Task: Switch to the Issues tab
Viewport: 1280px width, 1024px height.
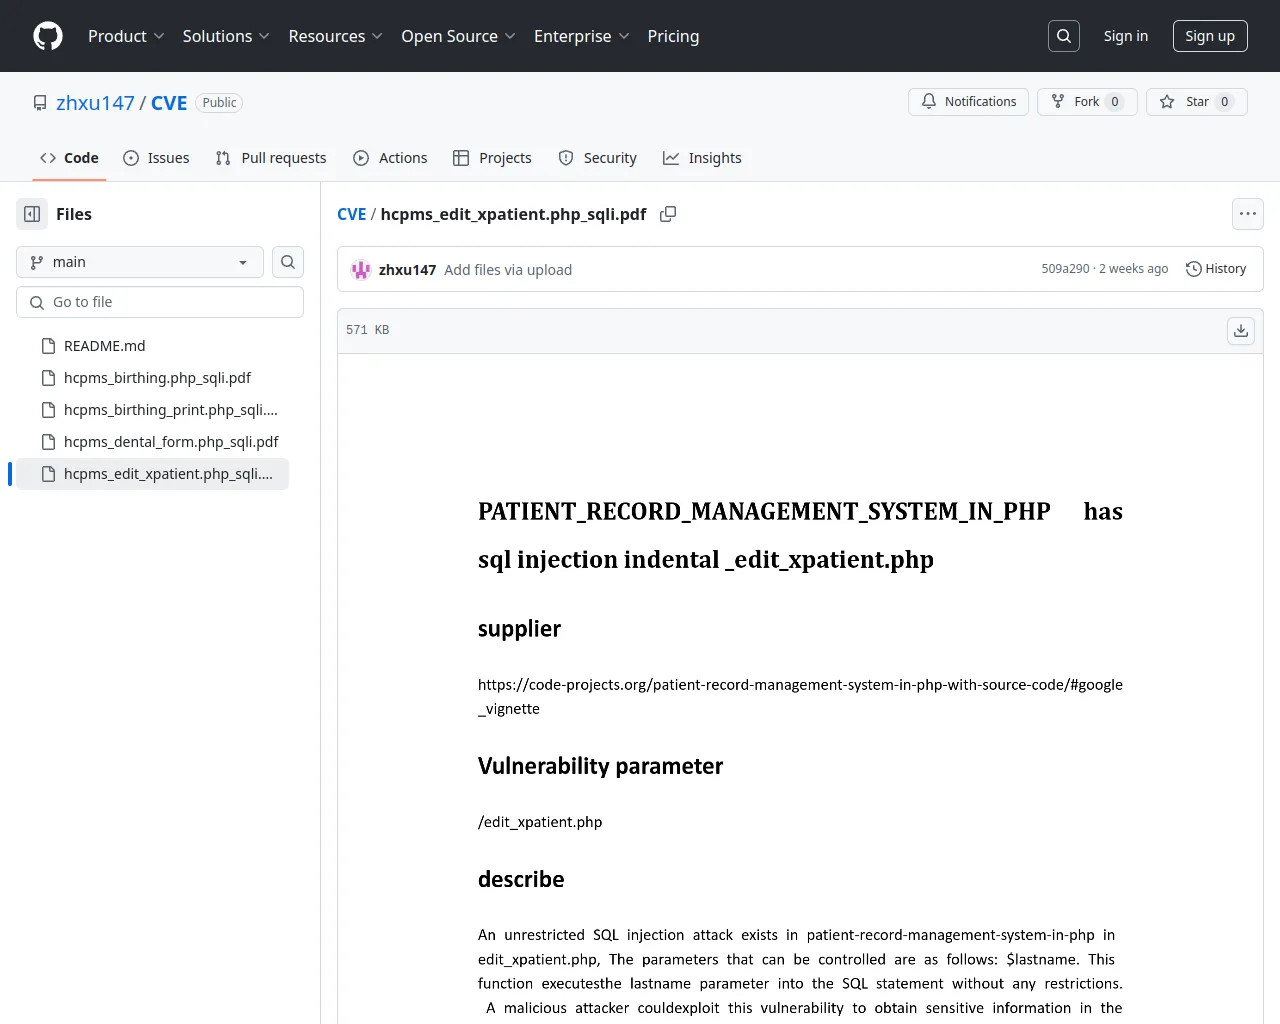Action: [x=156, y=158]
